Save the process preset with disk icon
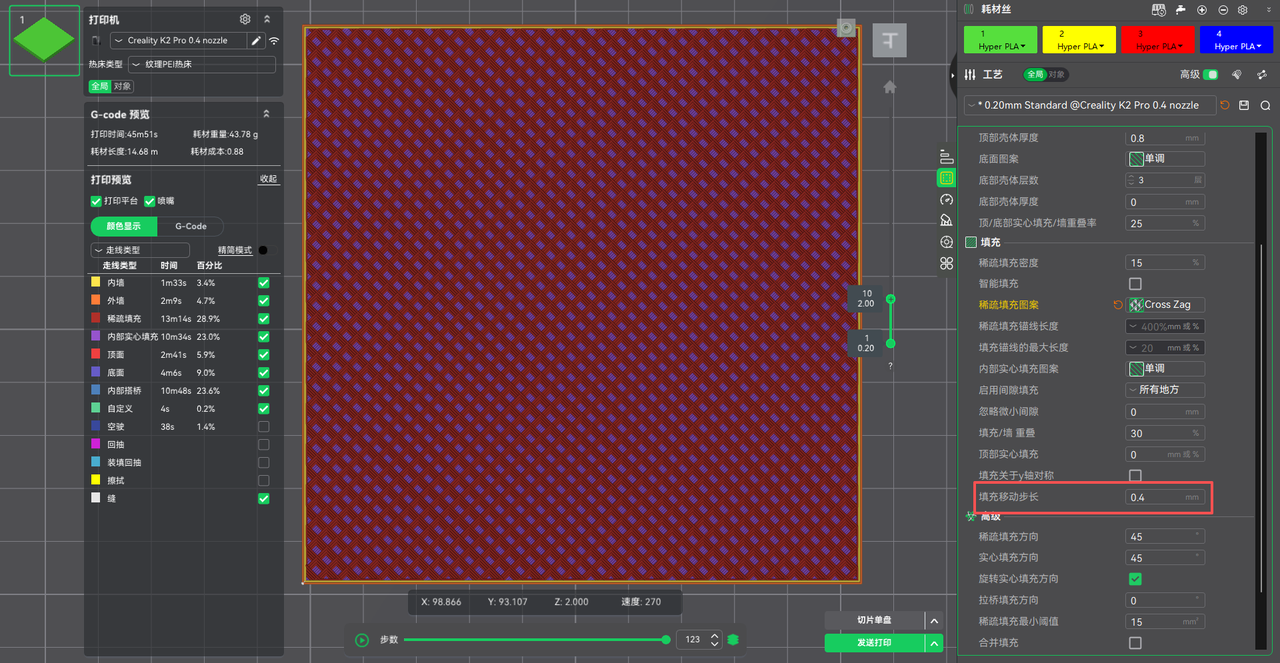Image resolution: width=1280 pixels, height=663 pixels. [1244, 105]
